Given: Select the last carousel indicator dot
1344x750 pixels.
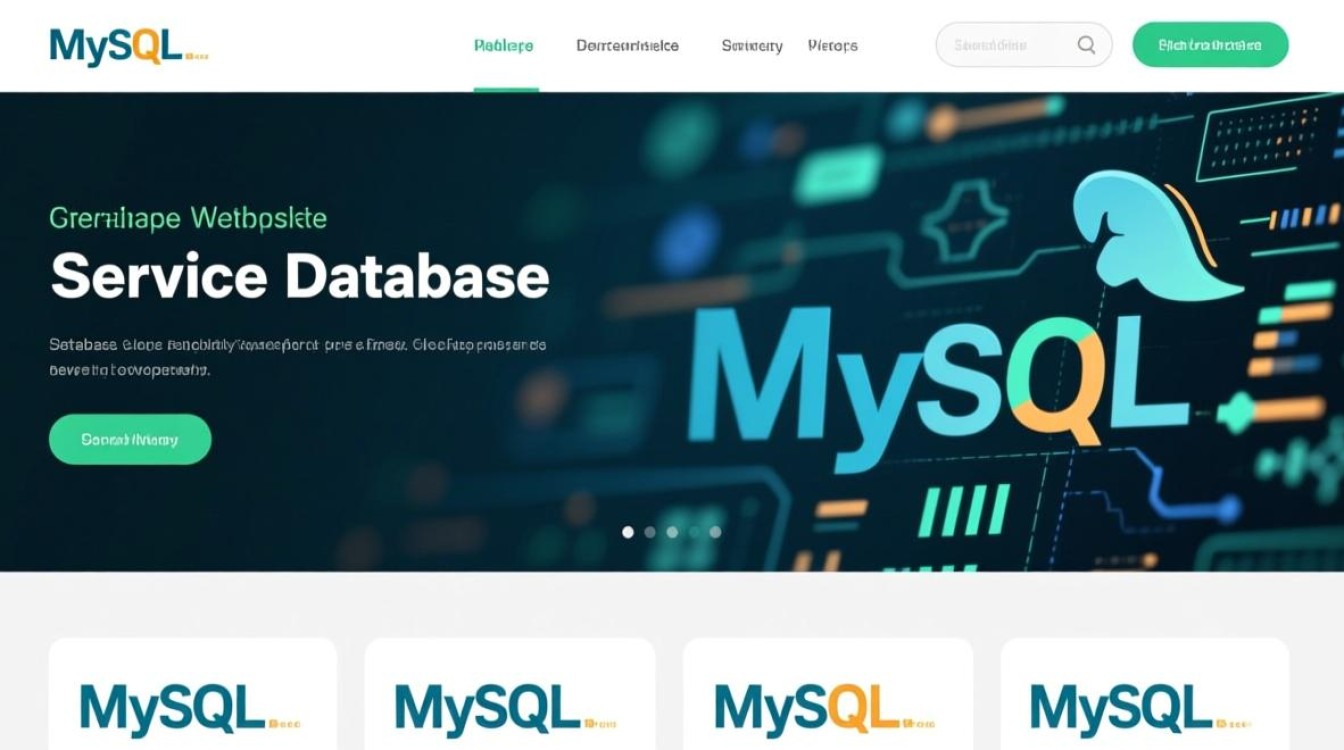Looking at the screenshot, I should [x=715, y=532].
